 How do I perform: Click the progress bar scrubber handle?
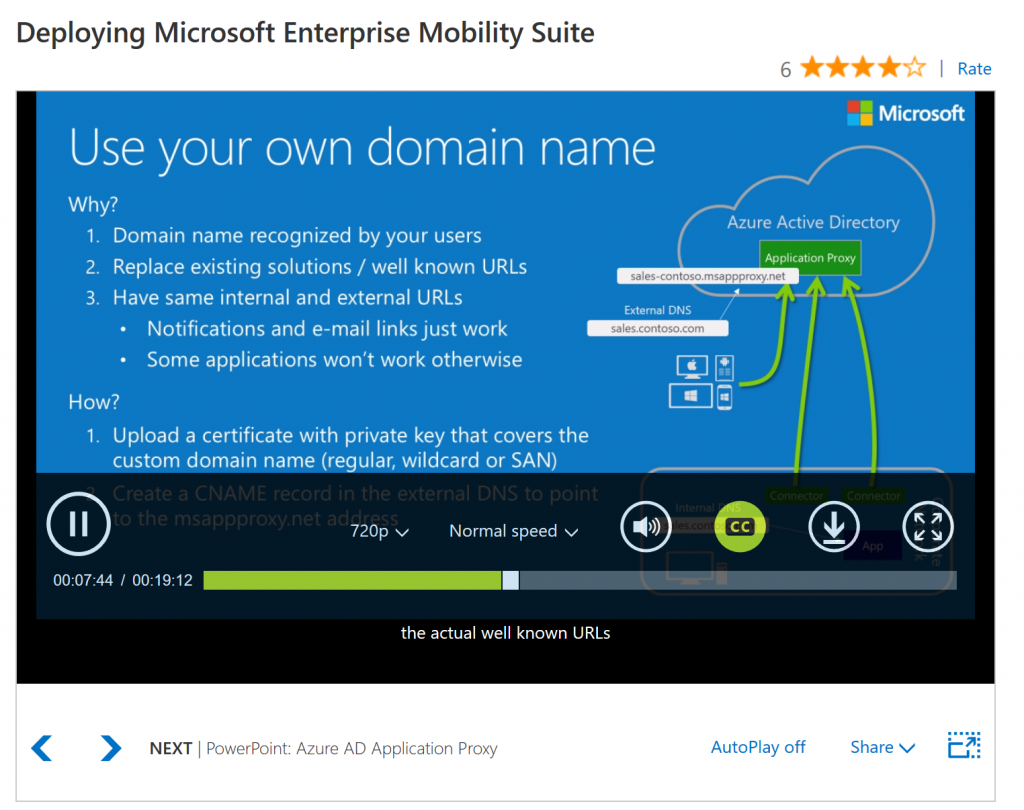click(511, 580)
